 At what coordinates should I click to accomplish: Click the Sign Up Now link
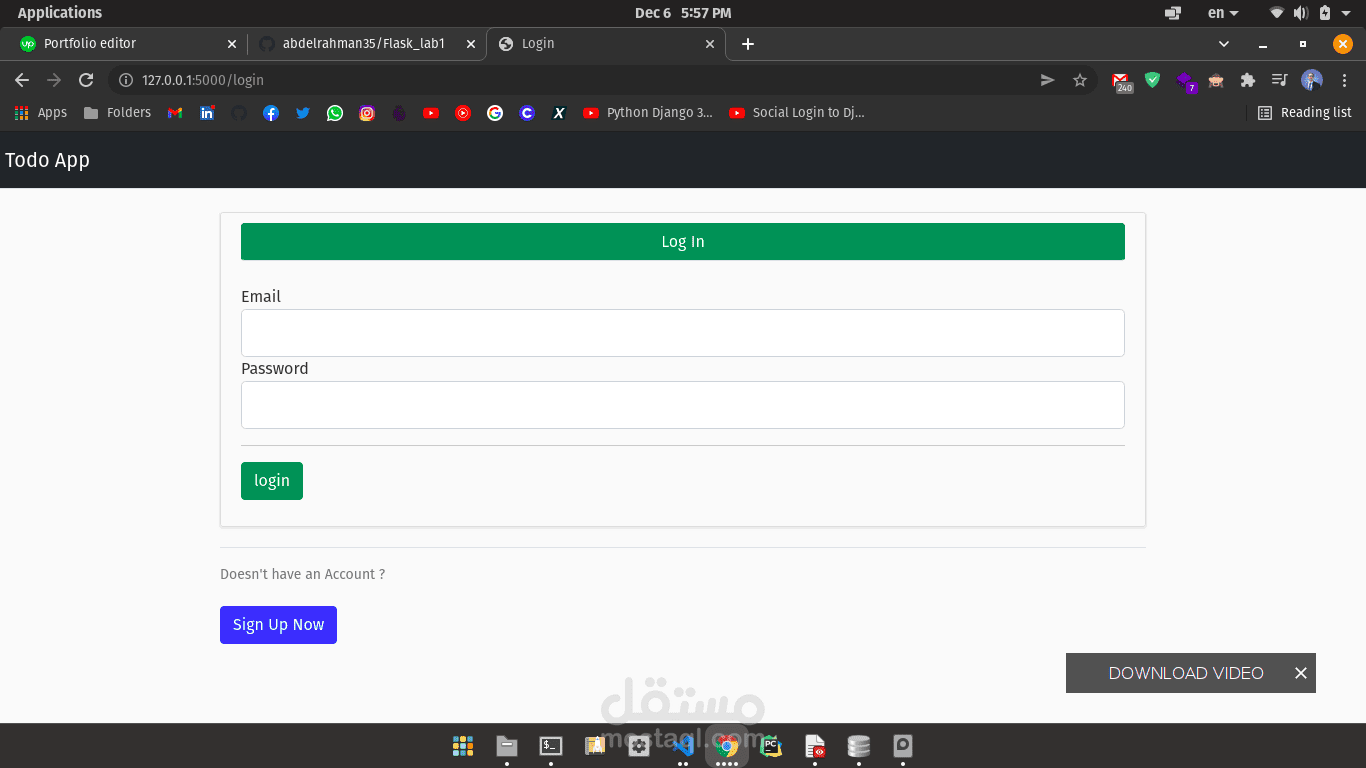278,624
